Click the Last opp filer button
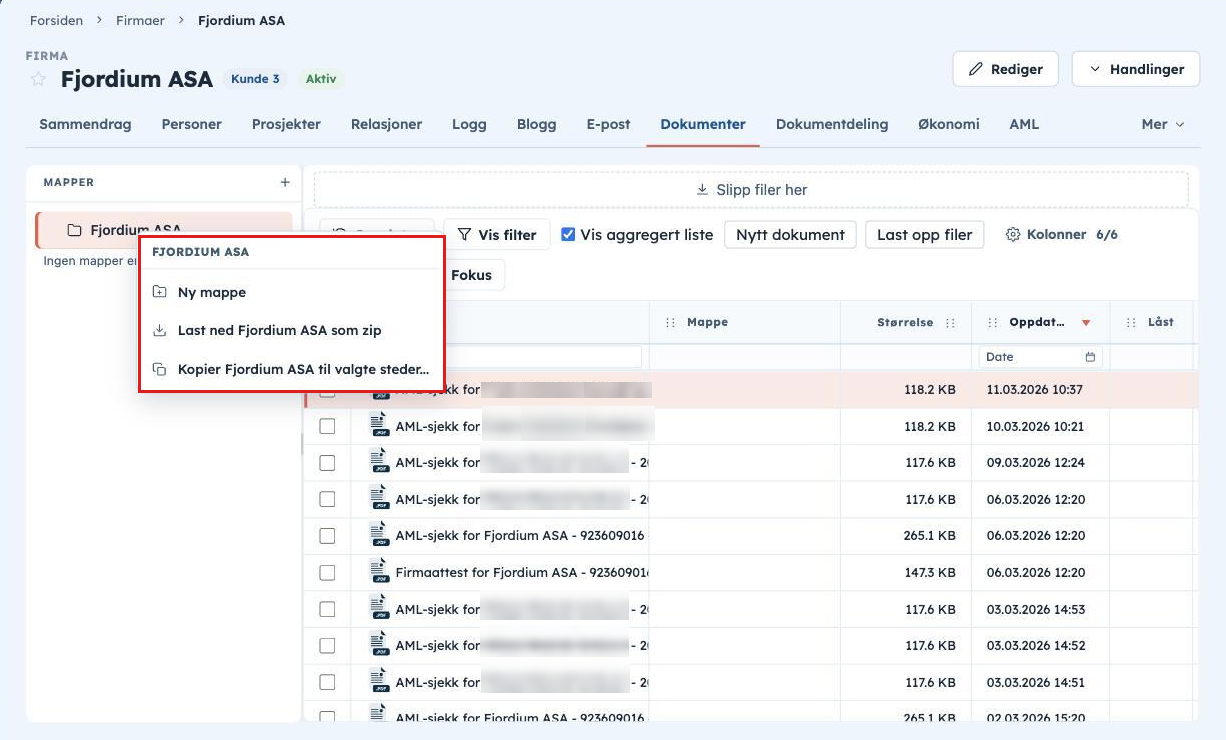1226x740 pixels. click(925, 235)
